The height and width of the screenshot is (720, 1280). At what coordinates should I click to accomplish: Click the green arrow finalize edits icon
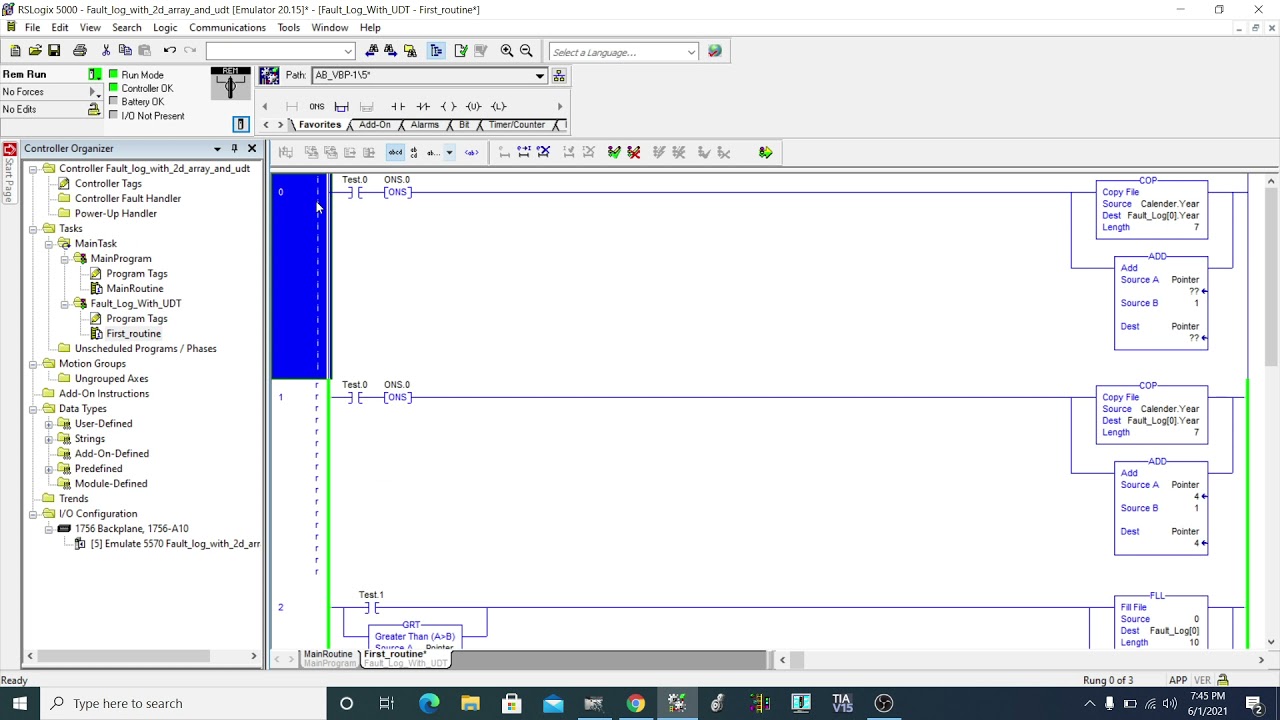pyautogui.click(x=765, y=152)
